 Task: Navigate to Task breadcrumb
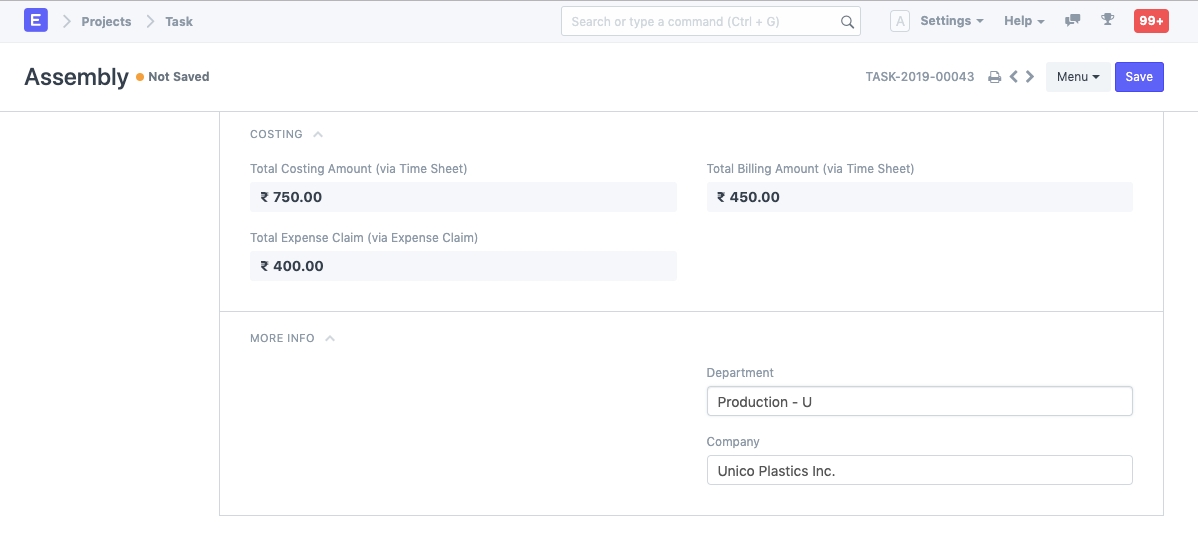point(179,21)
